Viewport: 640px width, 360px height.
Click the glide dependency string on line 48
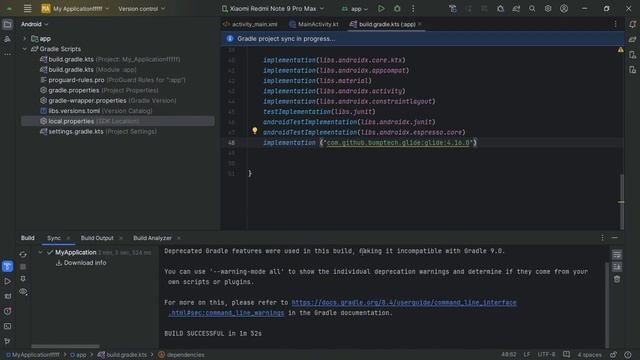(398, 143)
